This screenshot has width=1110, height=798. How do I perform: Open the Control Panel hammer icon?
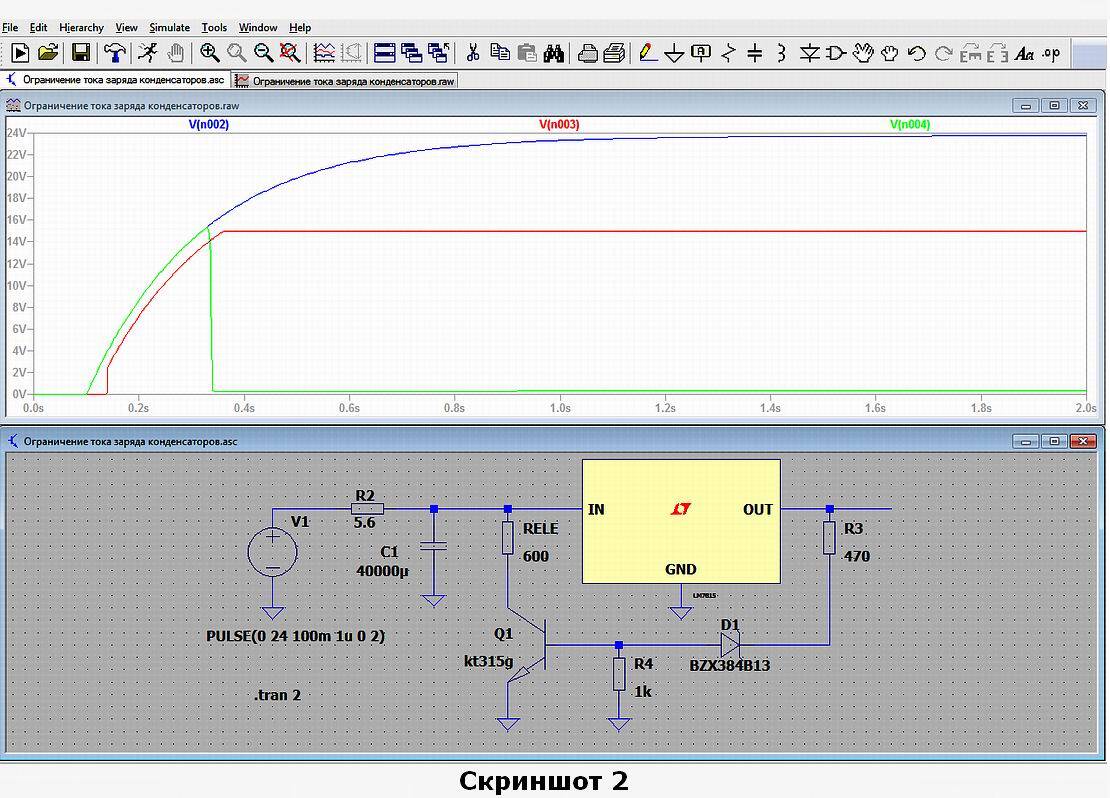(x=115, y=53)
